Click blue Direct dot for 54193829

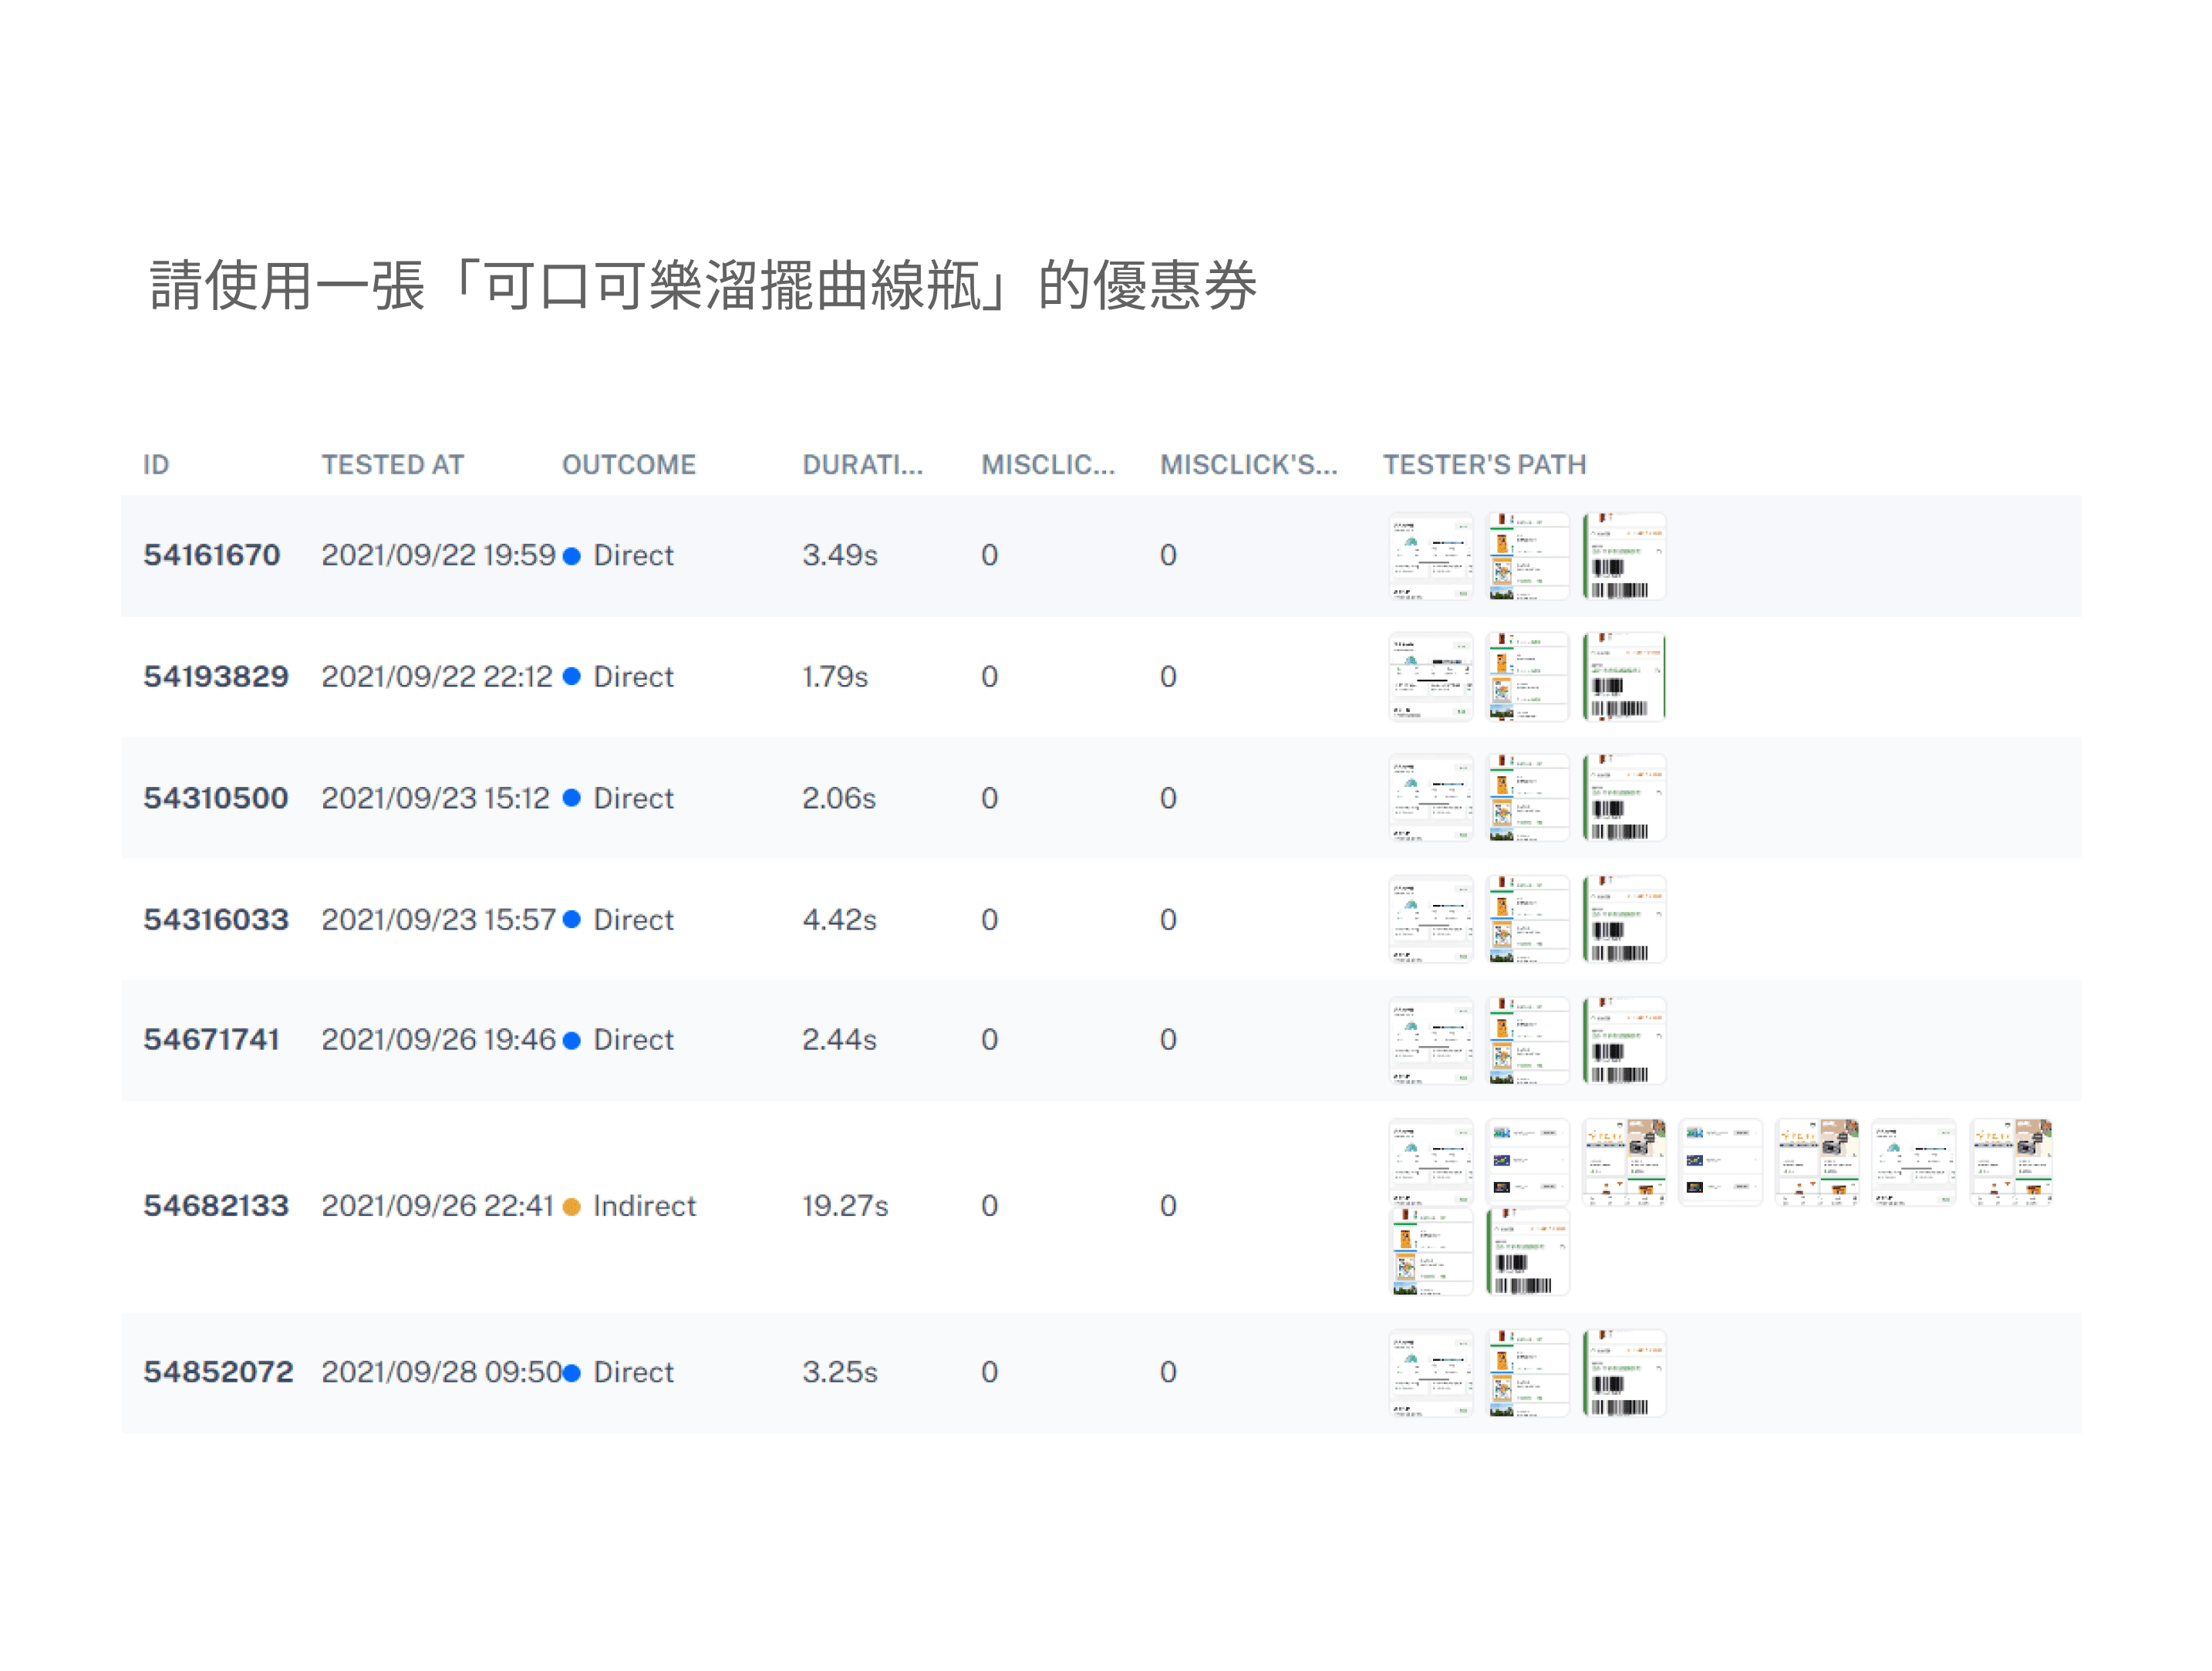click(x=572, y=677)
